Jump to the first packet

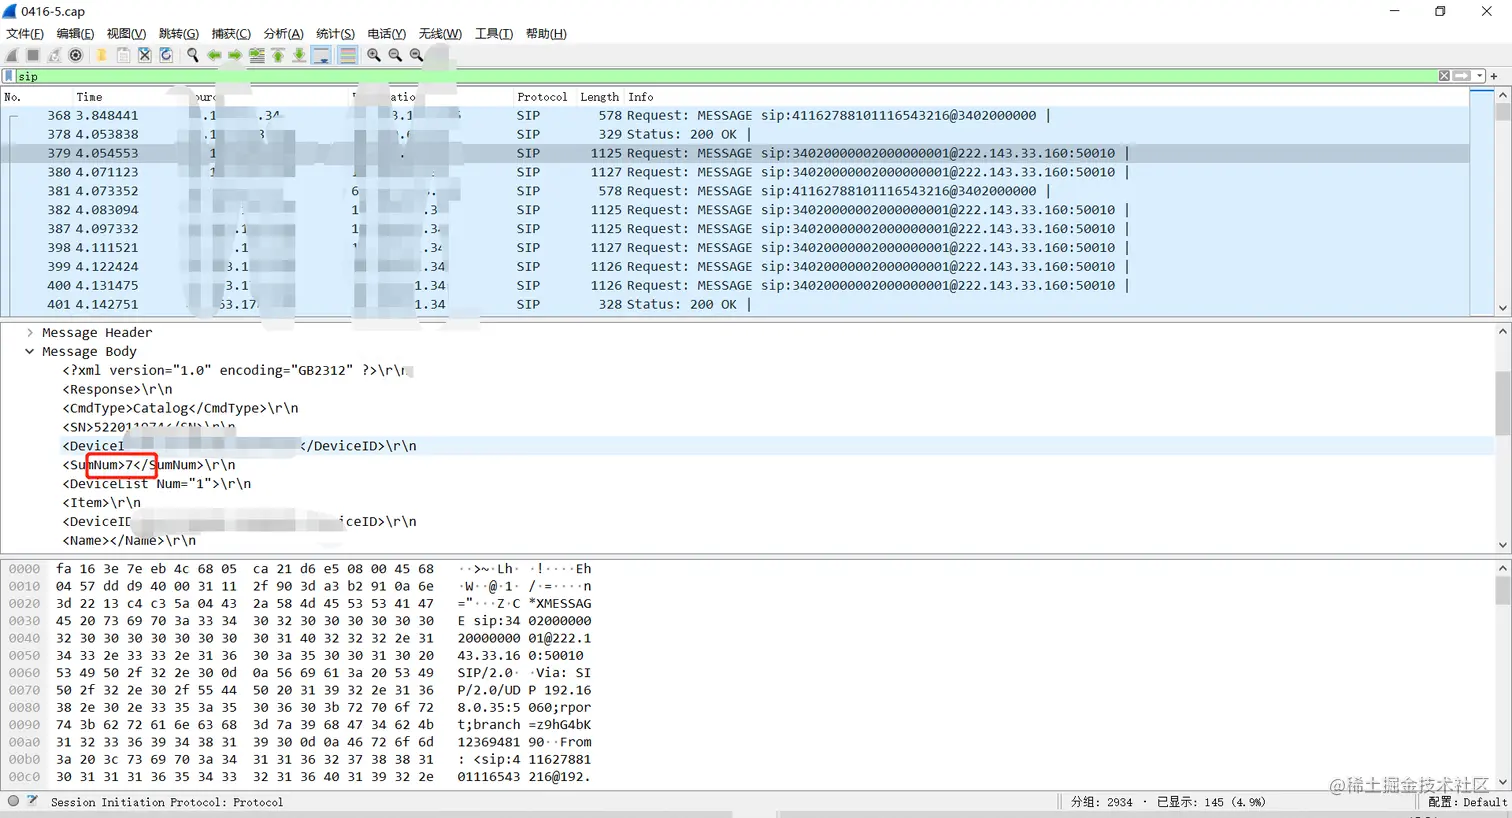click(278, 55)
